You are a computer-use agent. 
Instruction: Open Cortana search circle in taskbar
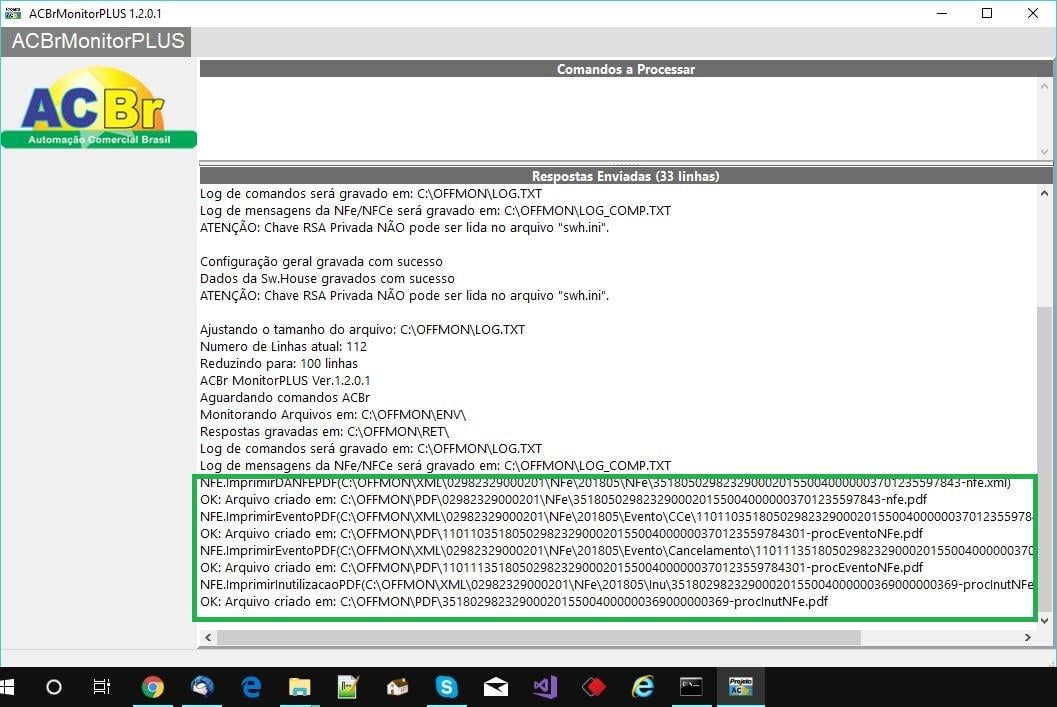(53, 687)
